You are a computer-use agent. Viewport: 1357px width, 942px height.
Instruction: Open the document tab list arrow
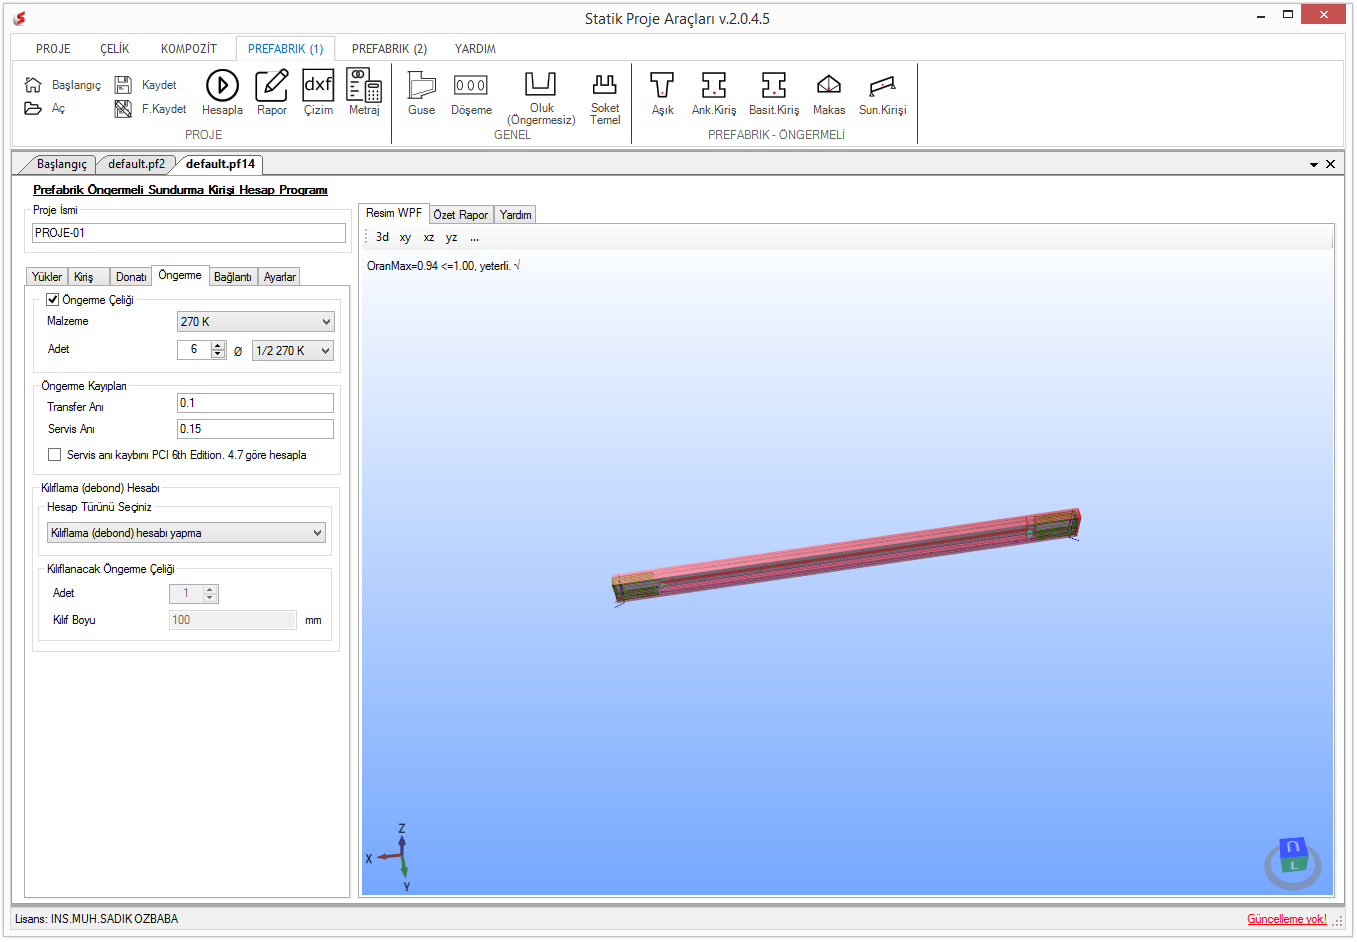tap(1314, 164)
